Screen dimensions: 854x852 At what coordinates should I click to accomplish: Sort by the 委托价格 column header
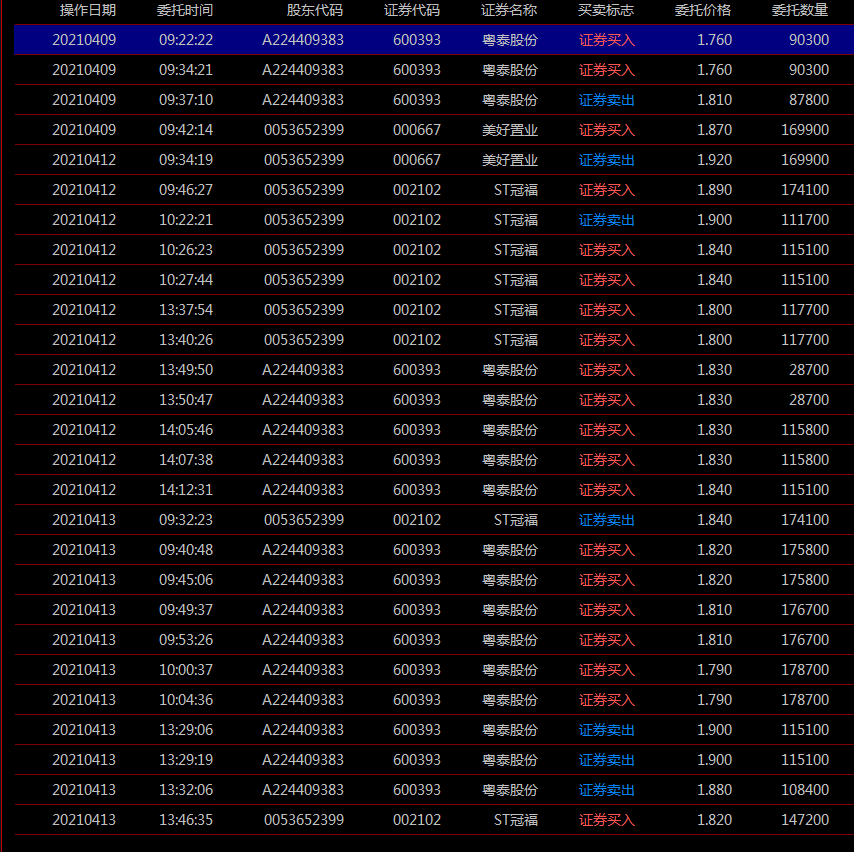pyautogui.click(x=703, y=10)
